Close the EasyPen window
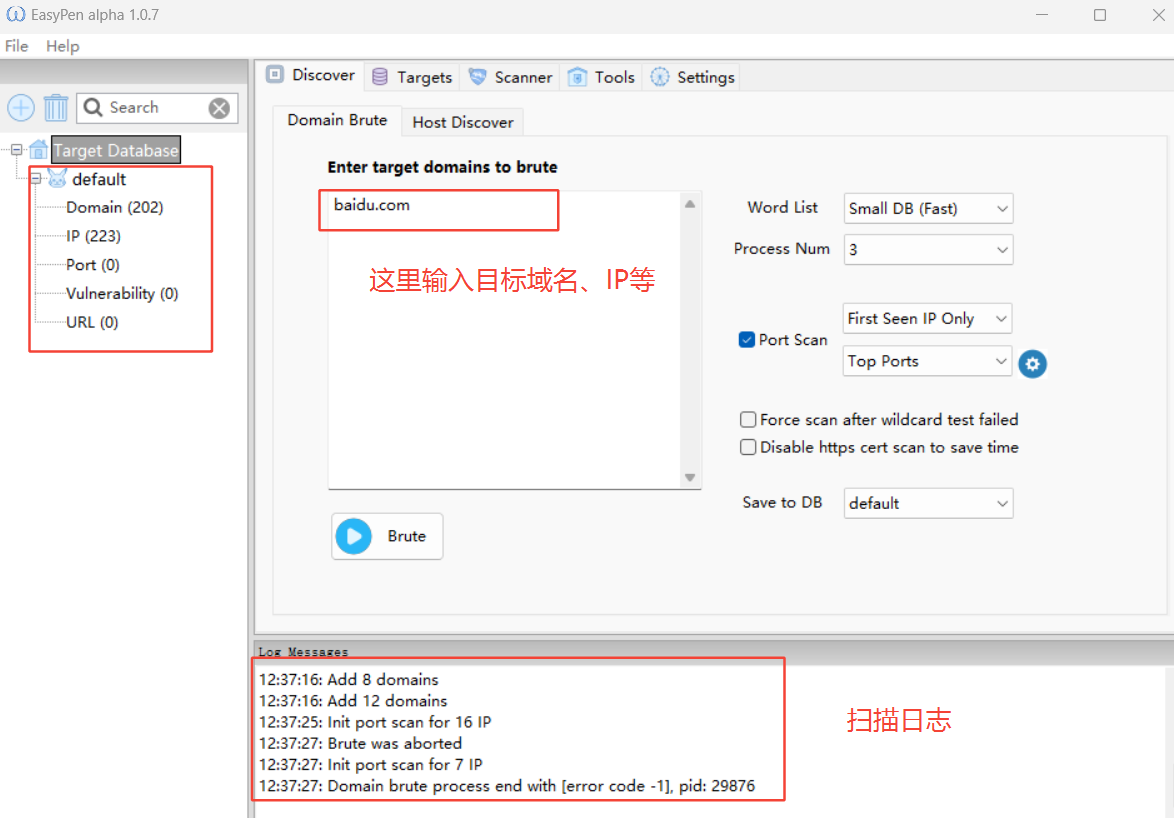Image resolution: width=1174 pixels, height=818 pixels. pyautogui.click(x=1158, y=15)
